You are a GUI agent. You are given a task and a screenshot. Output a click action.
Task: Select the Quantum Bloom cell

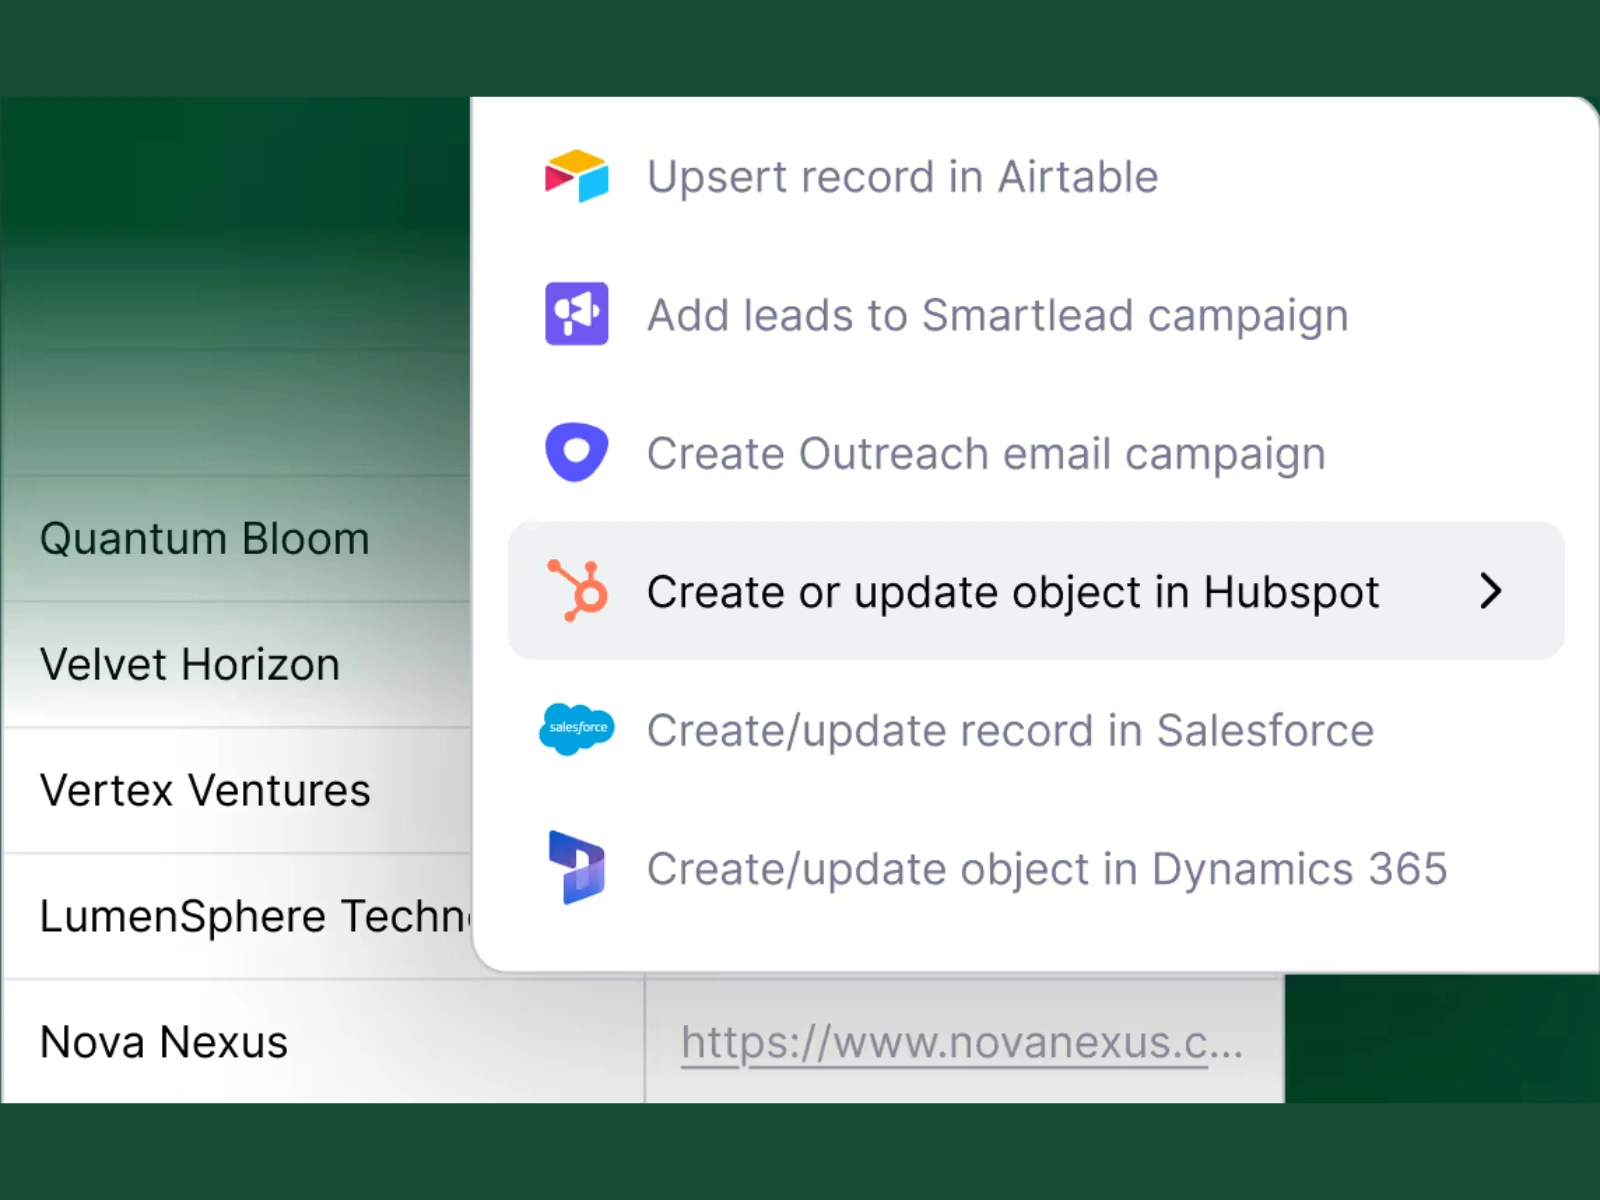coord(237,539)
